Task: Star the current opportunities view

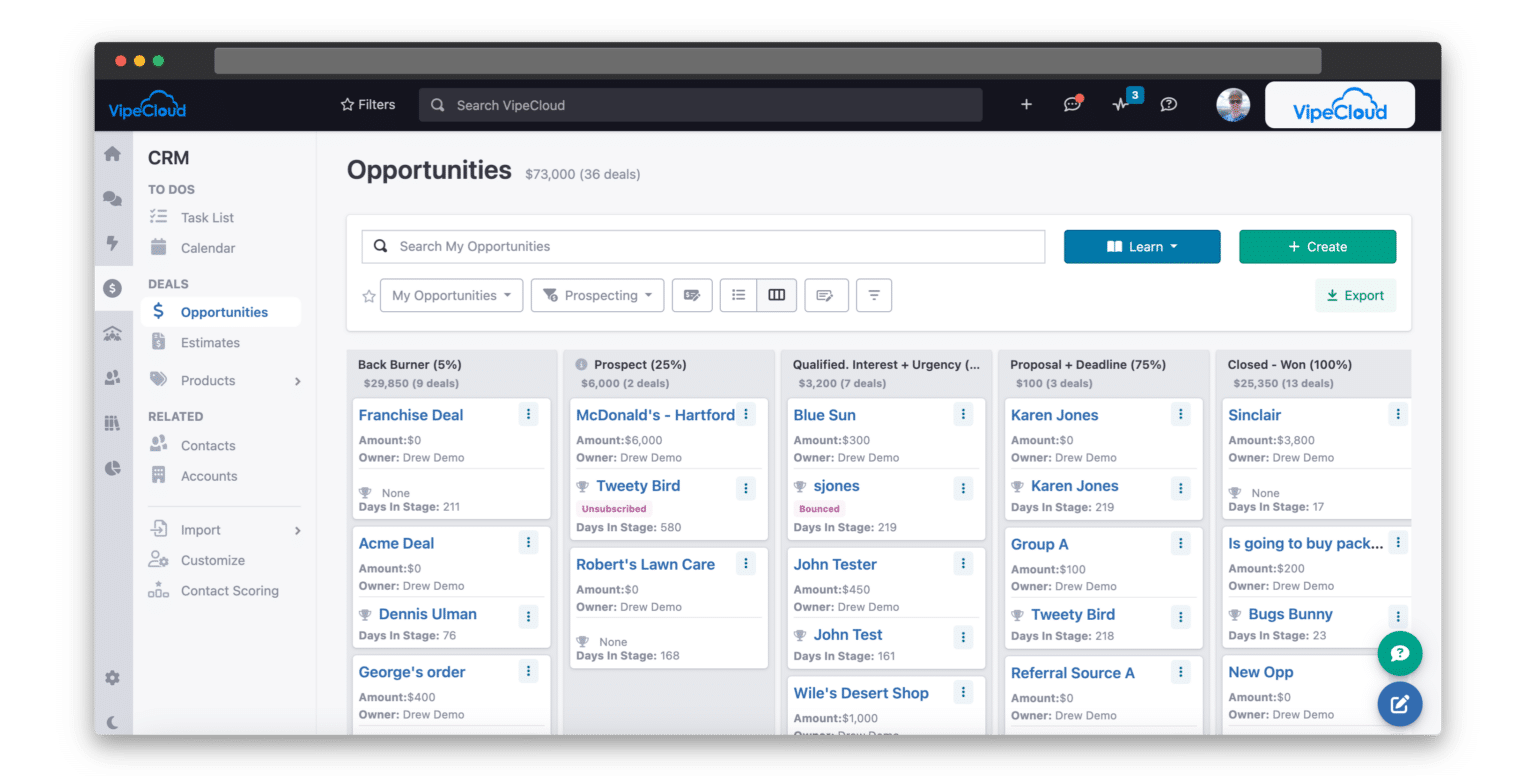Action: [x=368, y=295]
